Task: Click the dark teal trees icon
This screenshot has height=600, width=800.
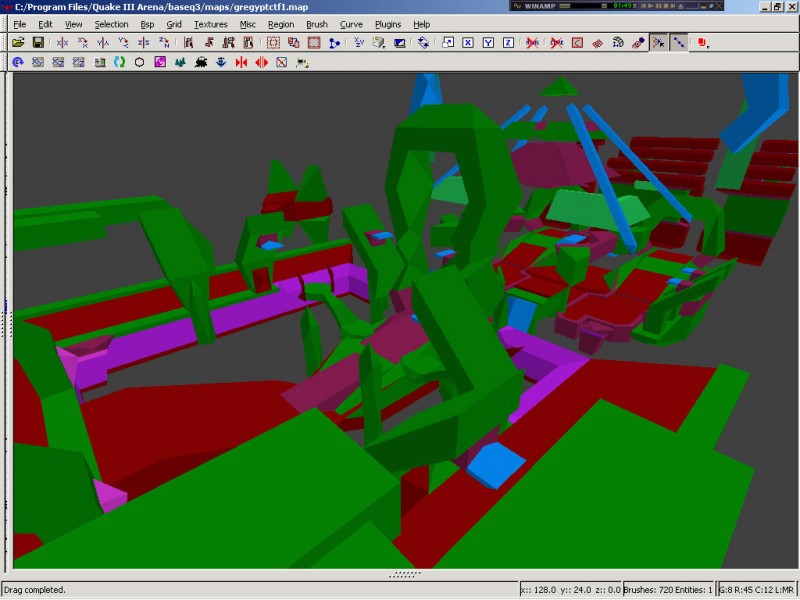Action: 180,62
